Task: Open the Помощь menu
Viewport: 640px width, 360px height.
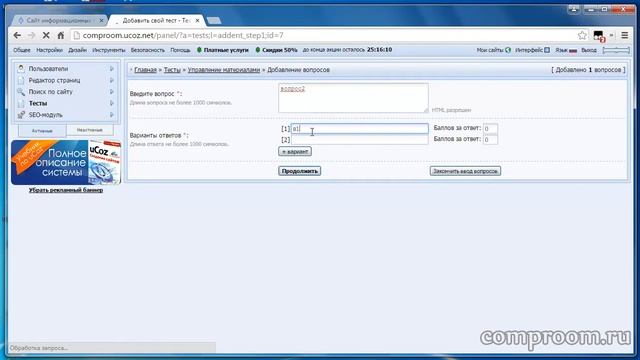Action: pyautogui.click(x=180, y=50)
